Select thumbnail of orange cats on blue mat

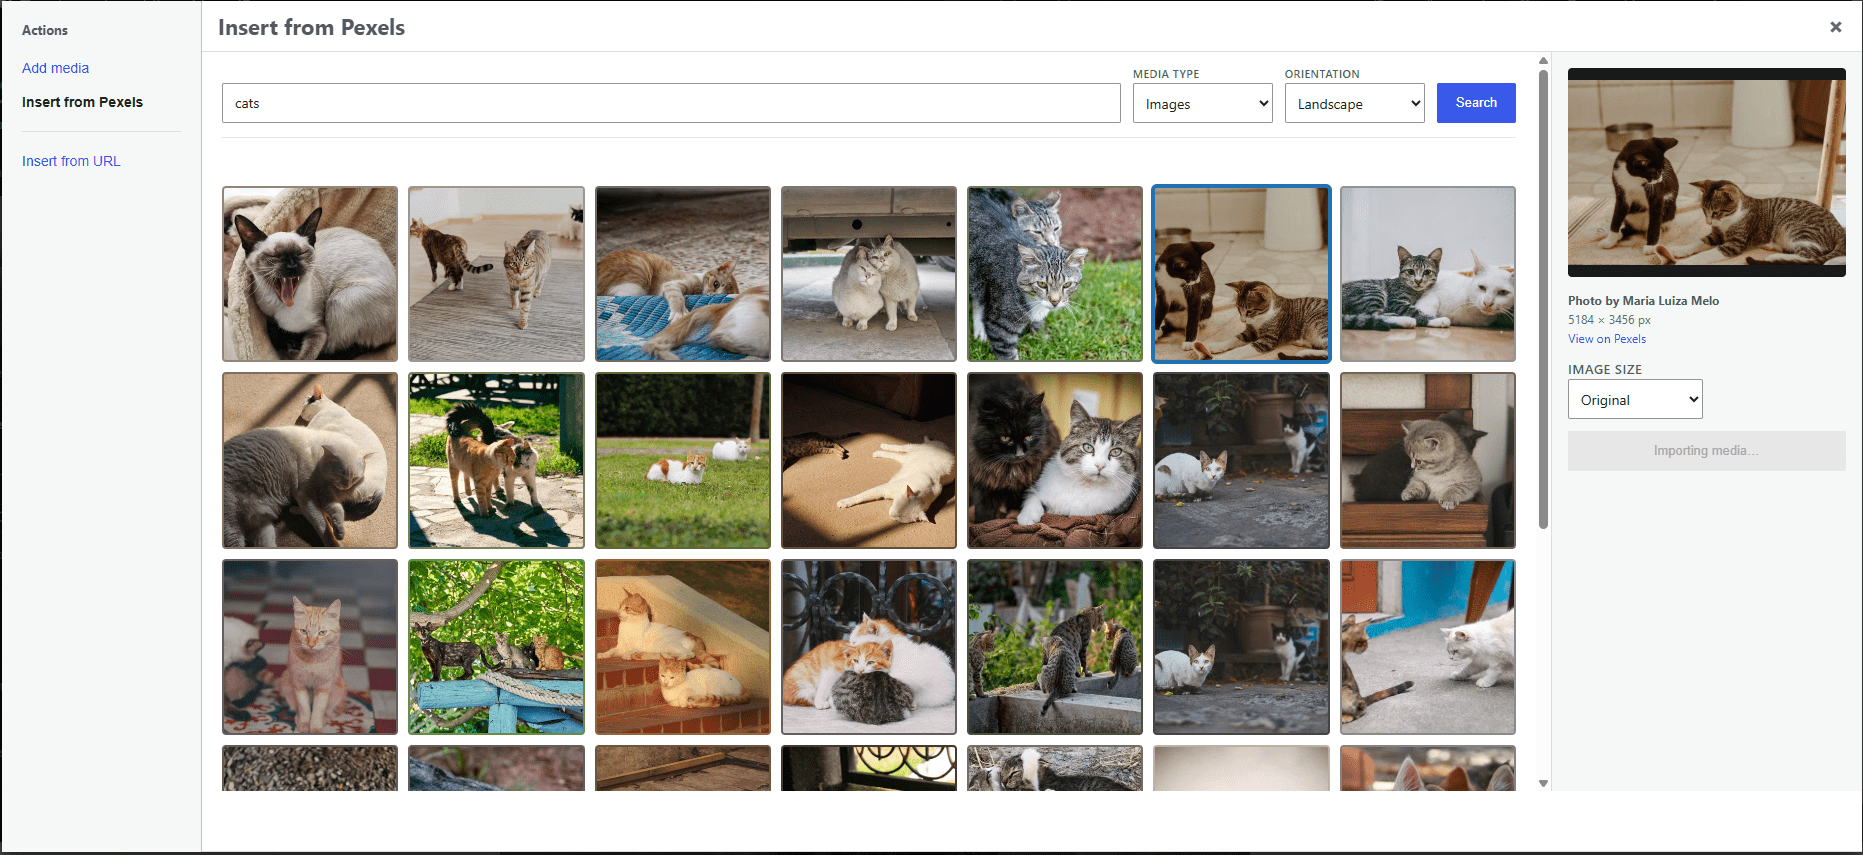point(683,274)
